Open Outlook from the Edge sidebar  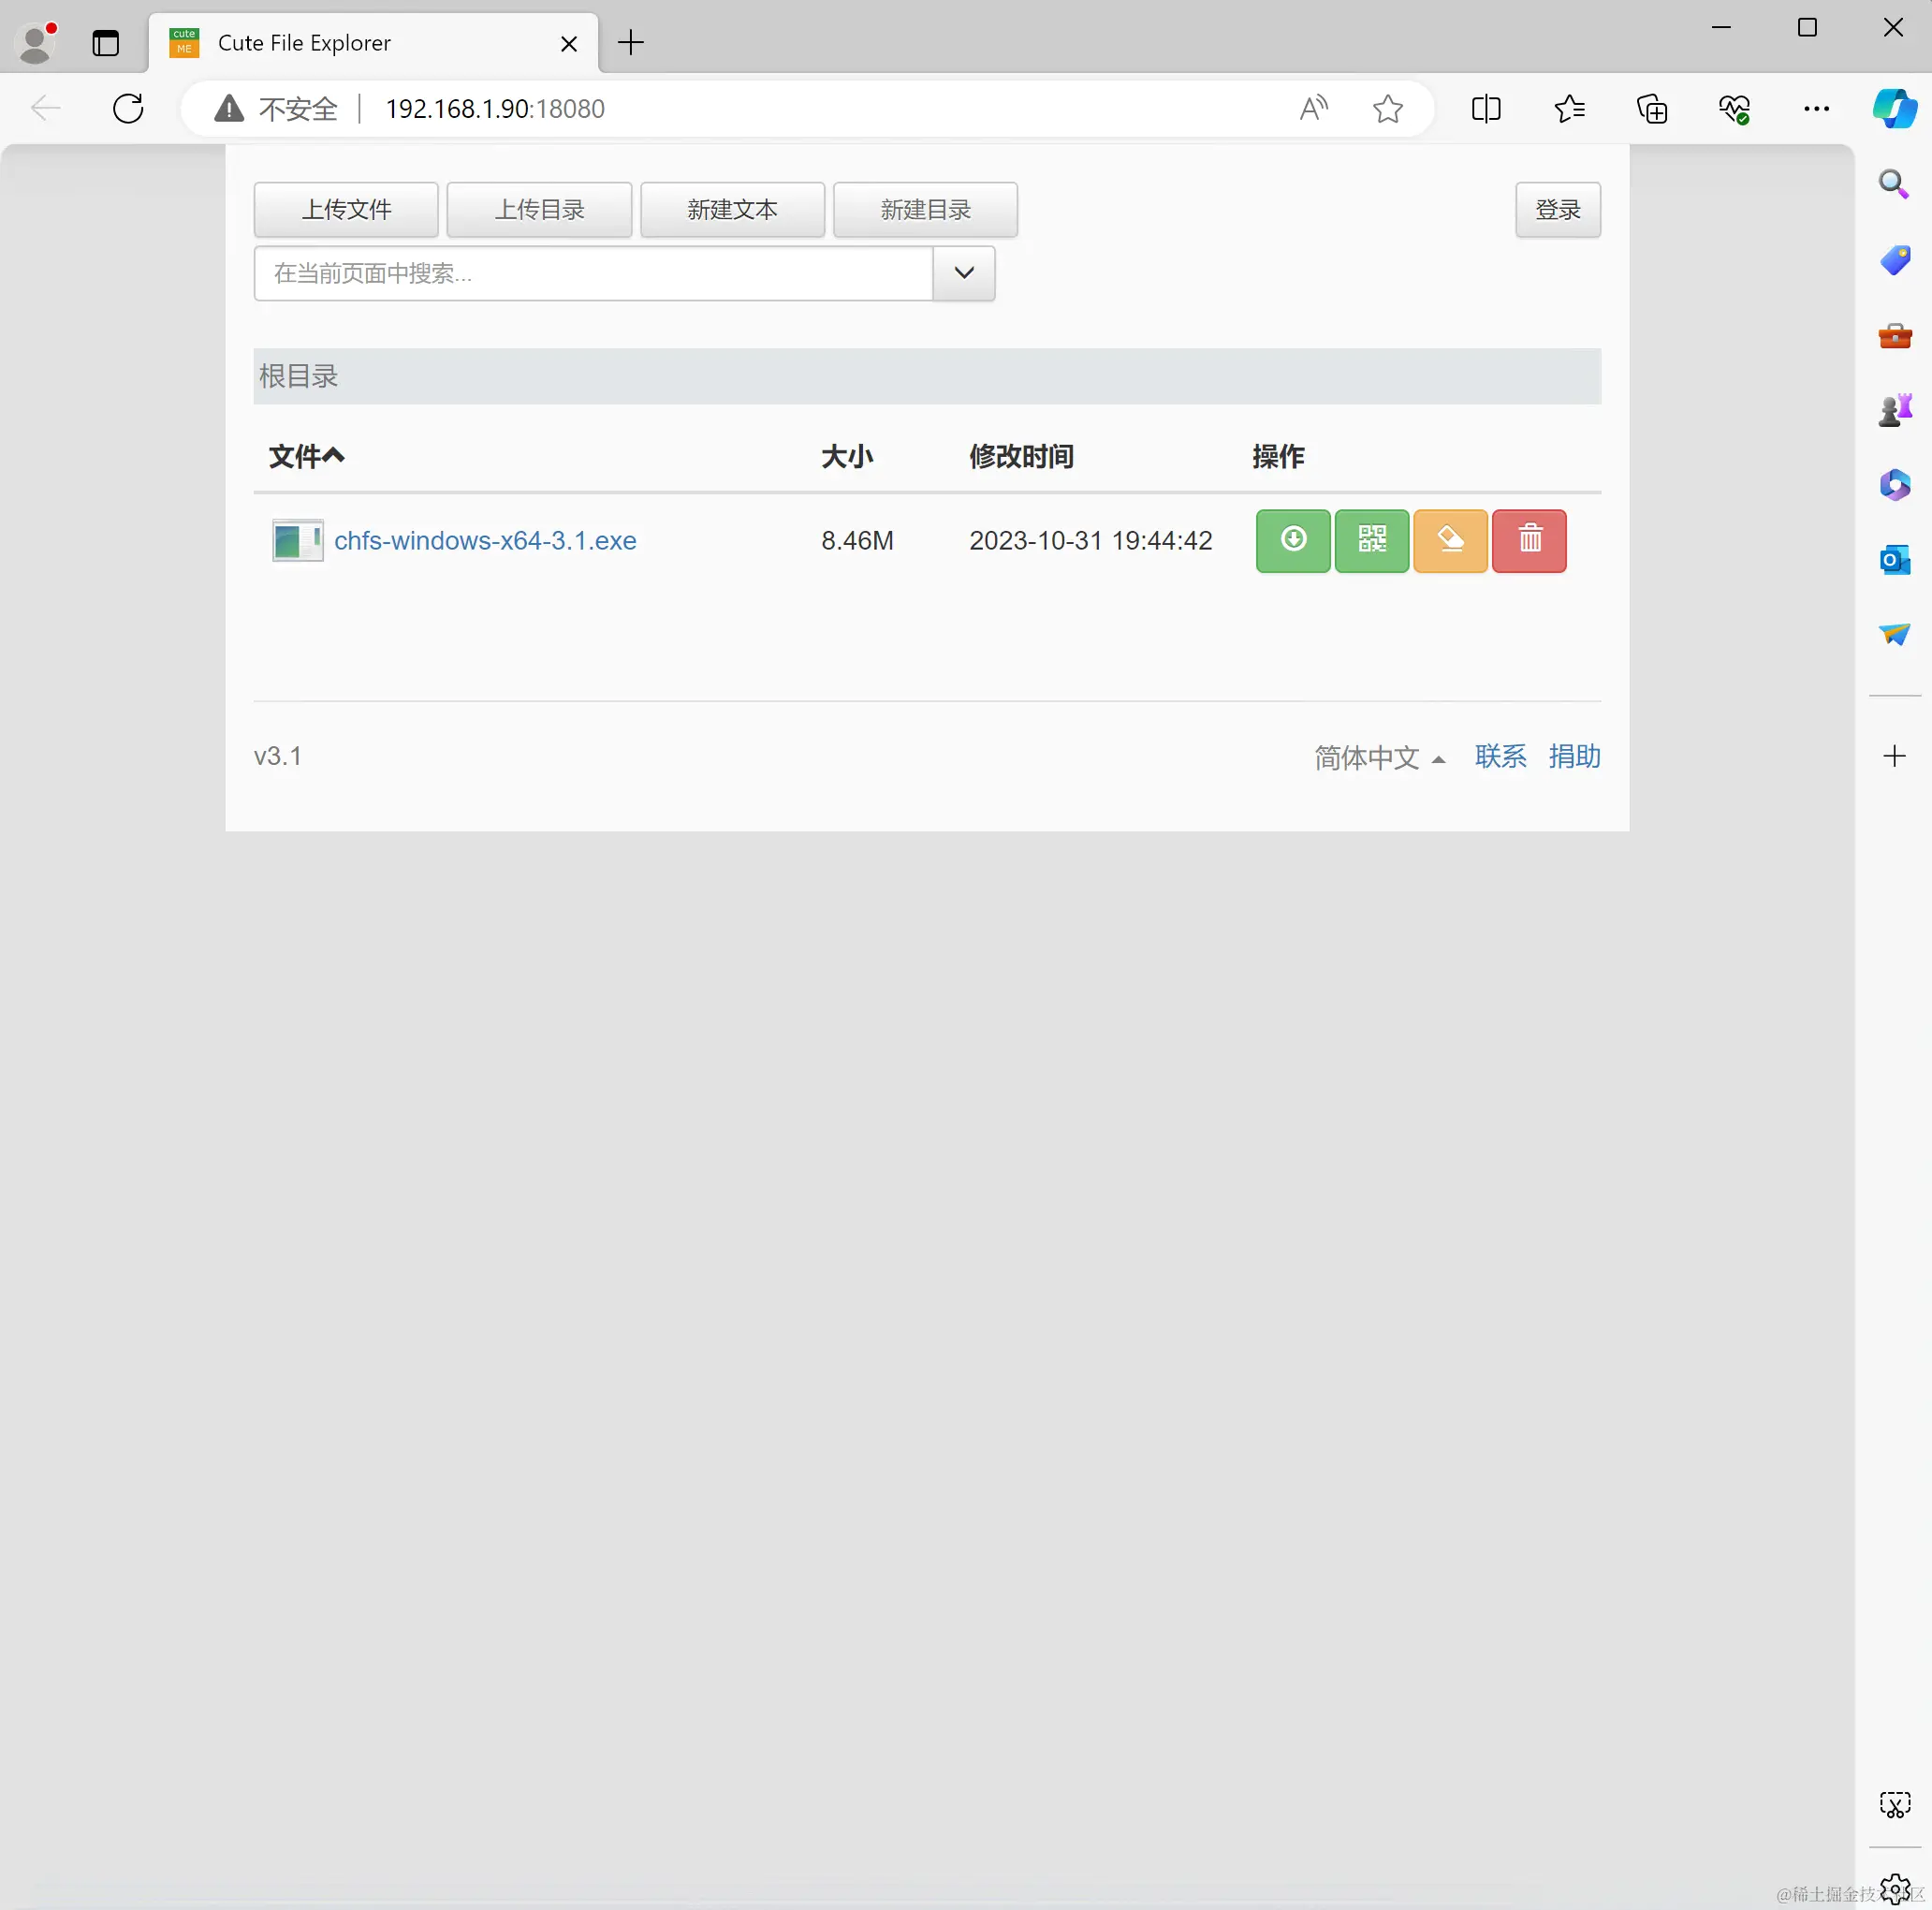click(1894, 560)
